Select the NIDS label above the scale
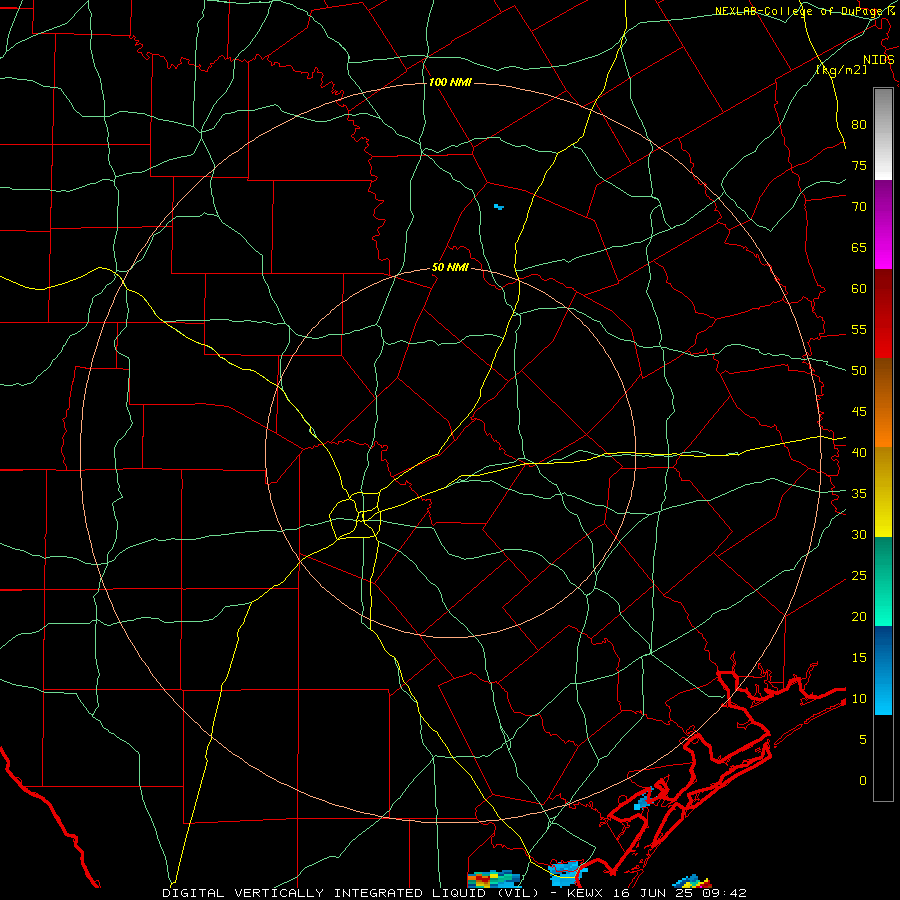Viewport: 900px width, 900px height. click(878, 60)
